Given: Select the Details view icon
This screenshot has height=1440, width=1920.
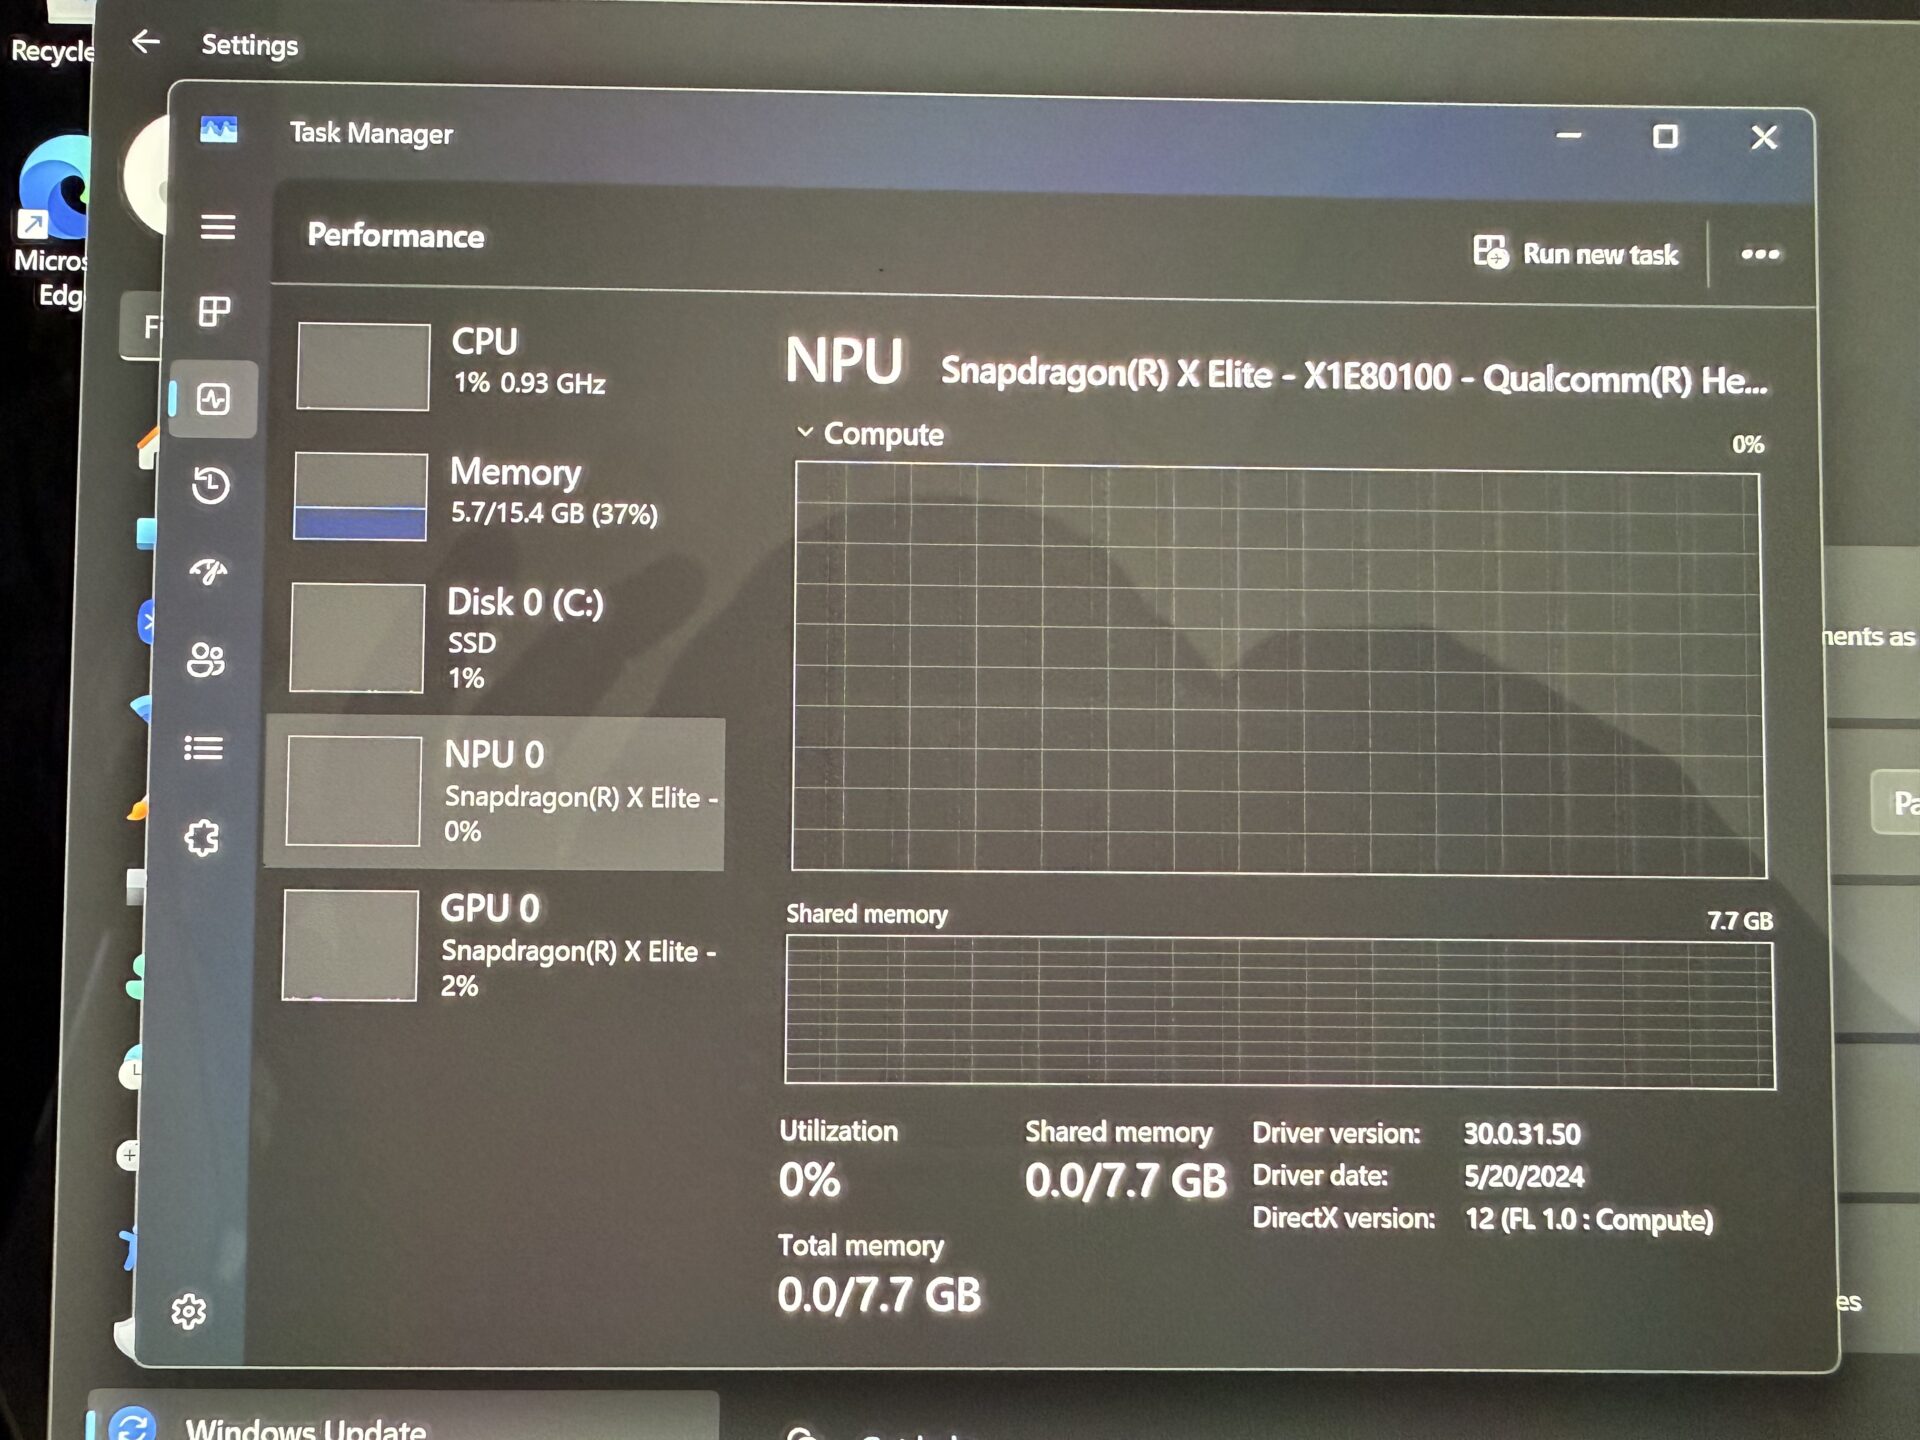Looking at the screenshot, I should pyautogui.click(x=205, y=748).
